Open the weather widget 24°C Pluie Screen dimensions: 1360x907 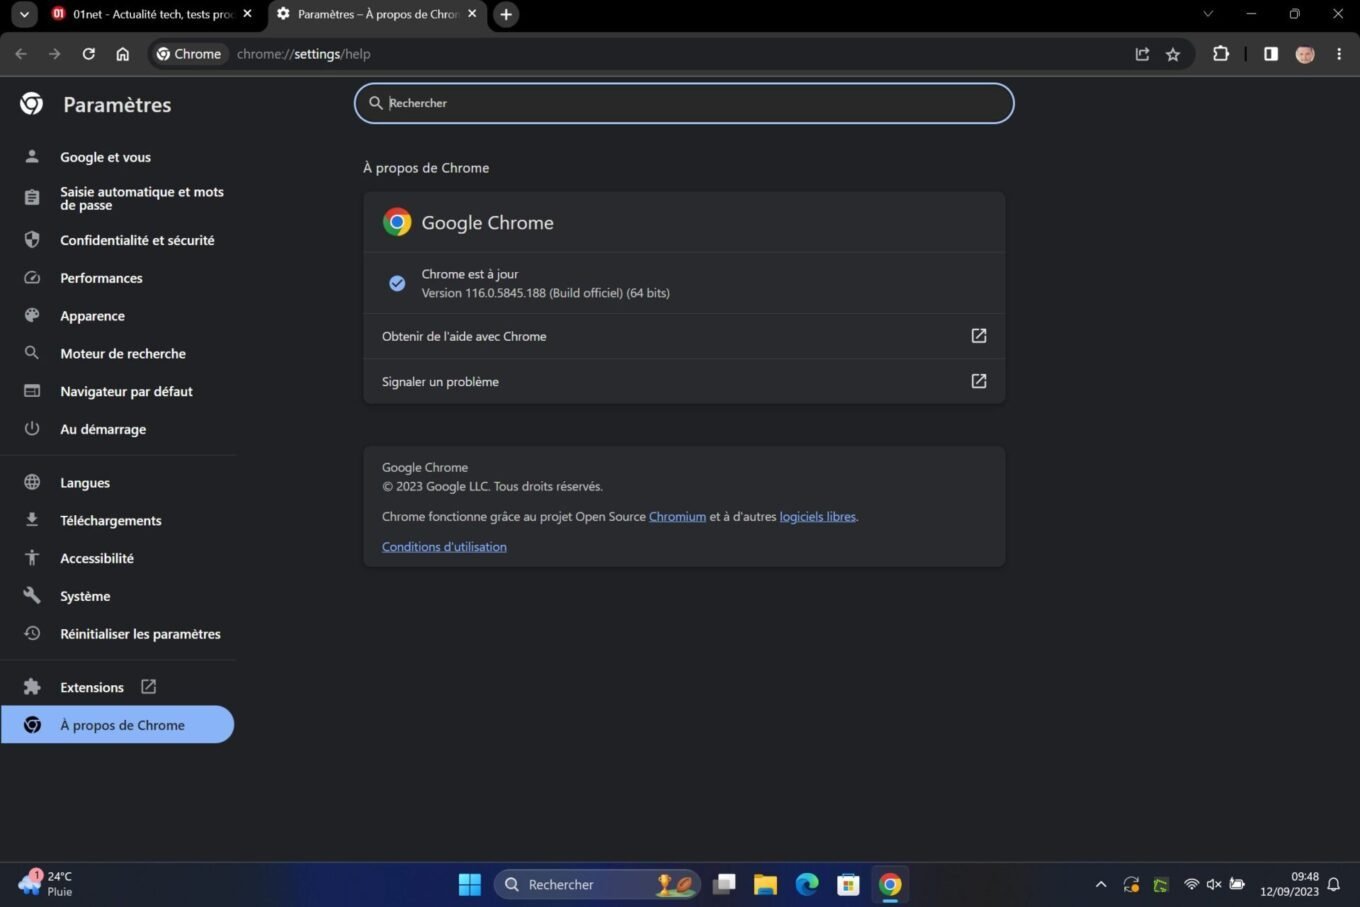click(x=45, y=884)
